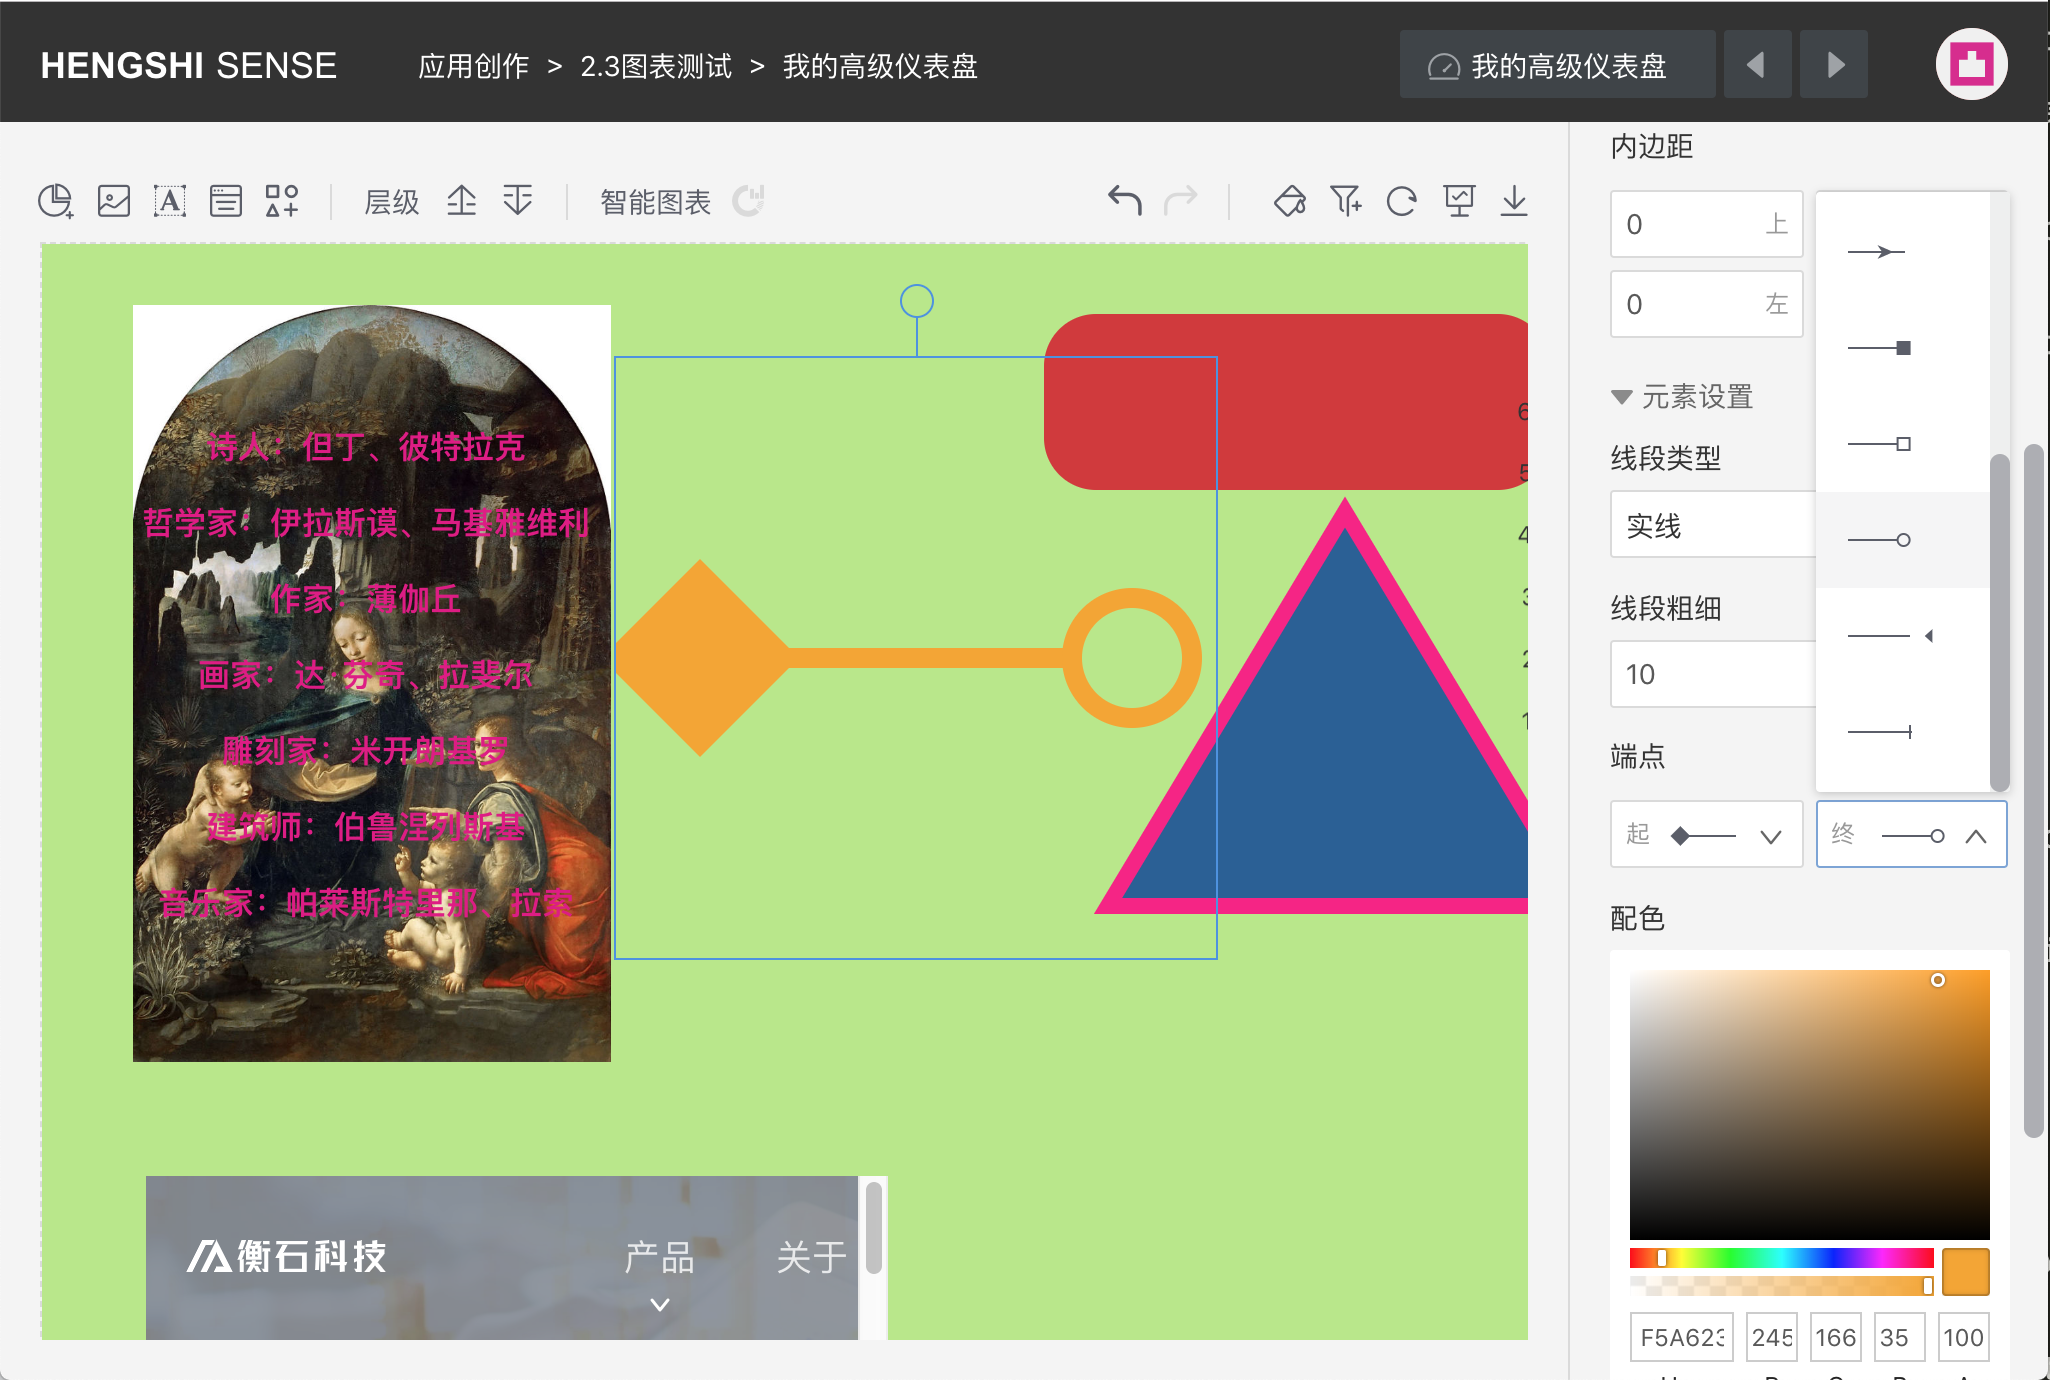Viewport: 2050px width, 1380px height.
Task: Open the 线段类型 line type dropdown showing 实线
Action: tap(1712, 524)
